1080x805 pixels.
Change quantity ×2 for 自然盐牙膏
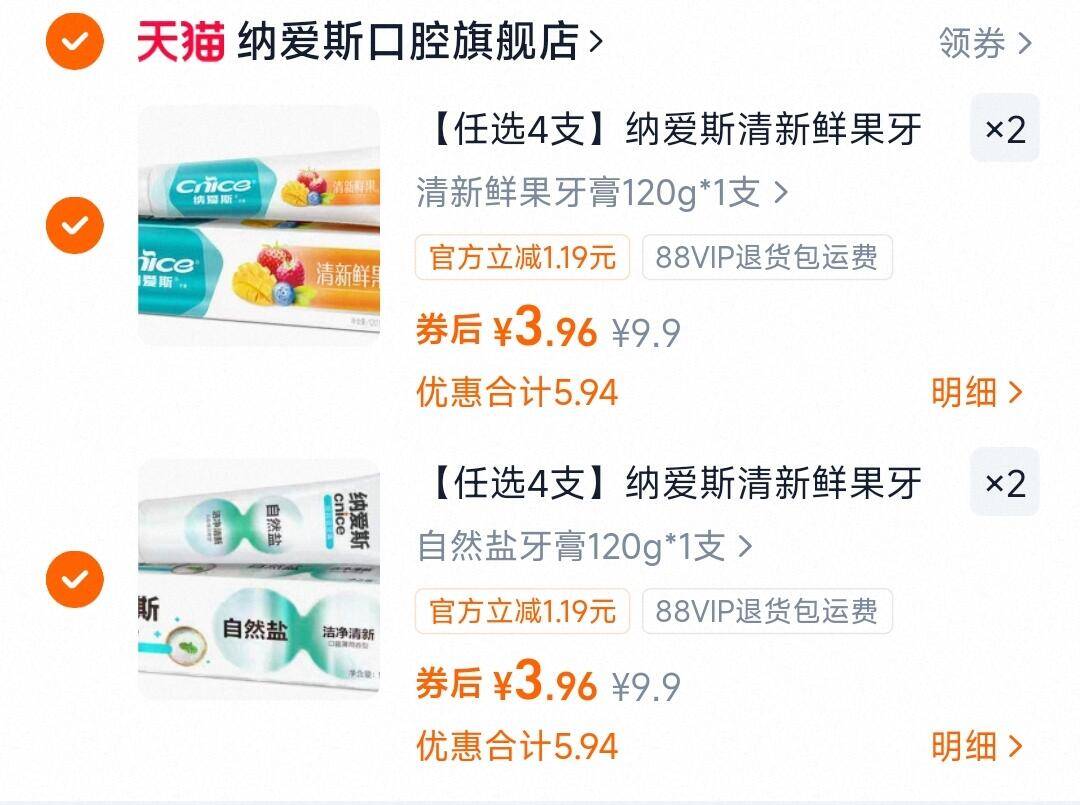tap(1004, 483)
